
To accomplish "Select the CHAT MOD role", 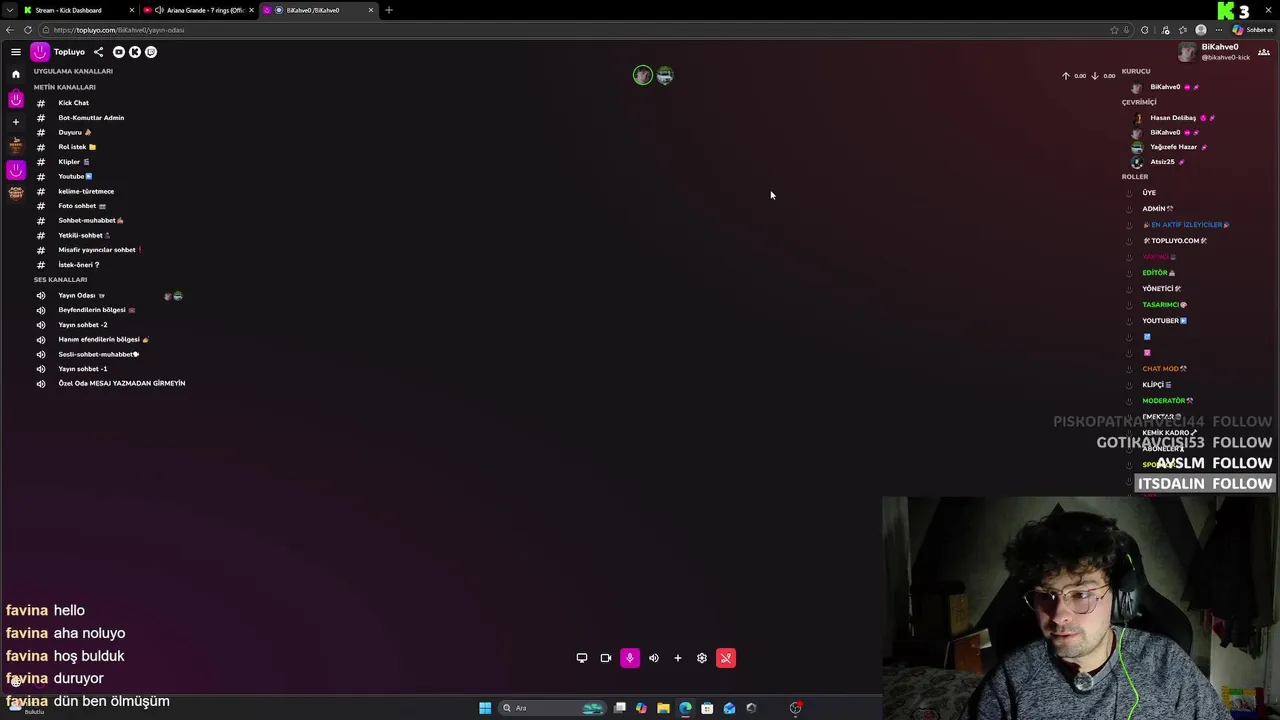I will pos(1164,369).
